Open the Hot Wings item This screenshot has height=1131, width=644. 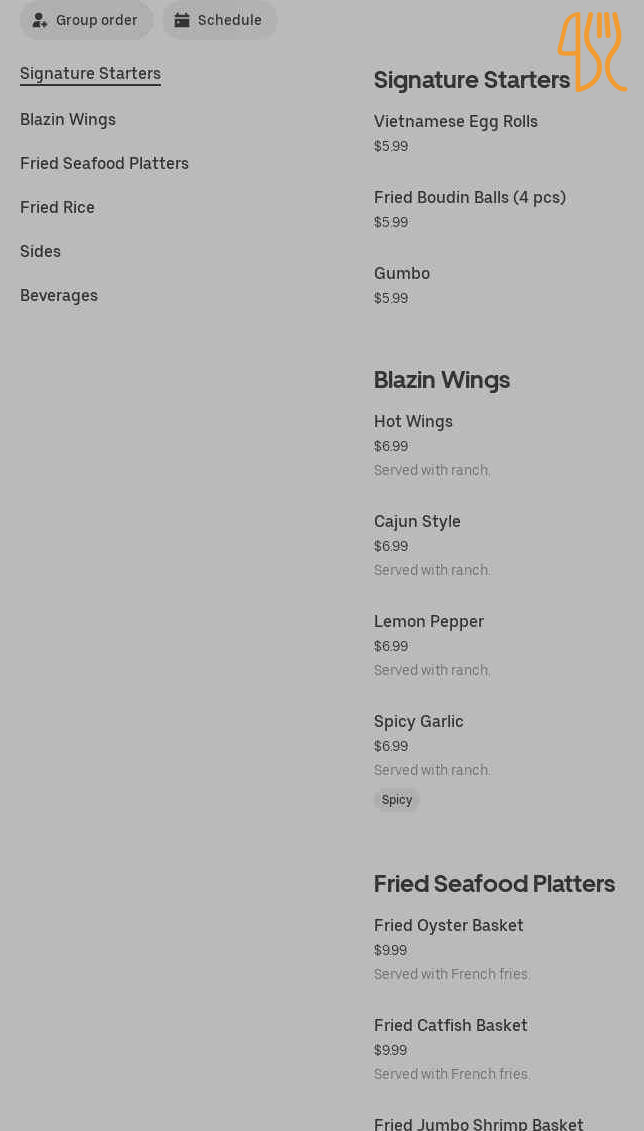(413, 422)
